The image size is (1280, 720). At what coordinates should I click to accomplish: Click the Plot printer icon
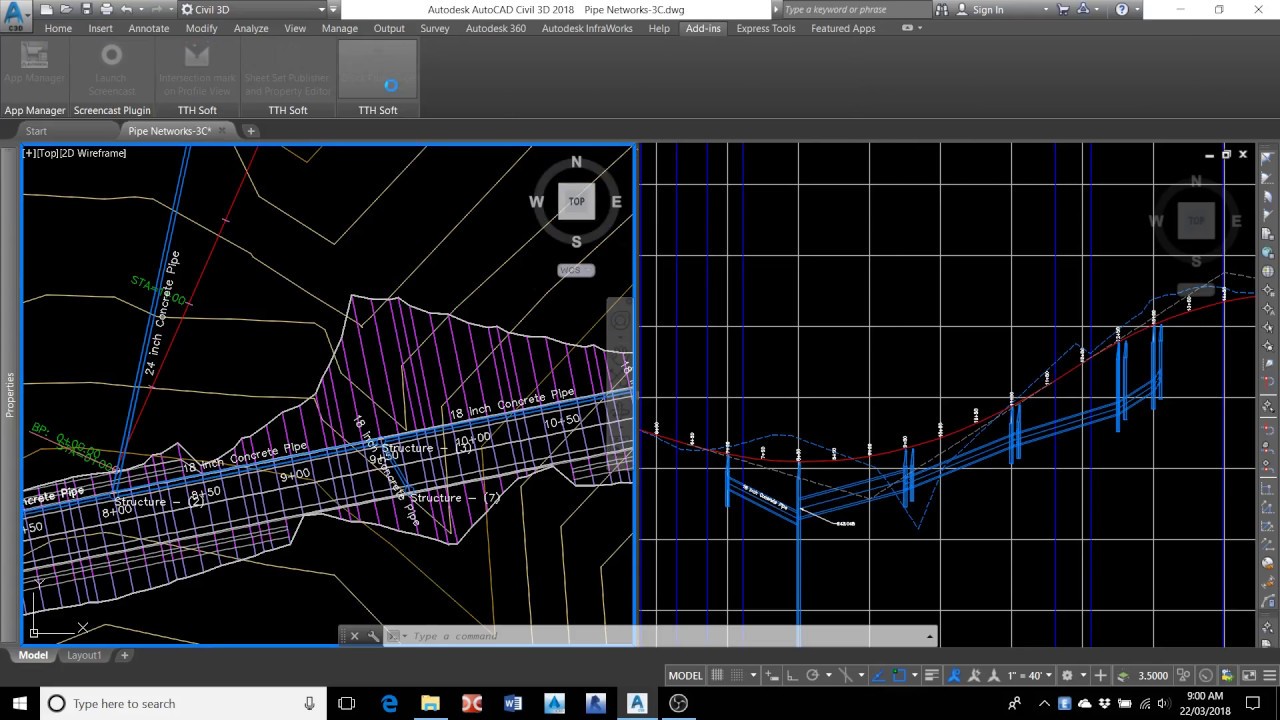(107, 9)
